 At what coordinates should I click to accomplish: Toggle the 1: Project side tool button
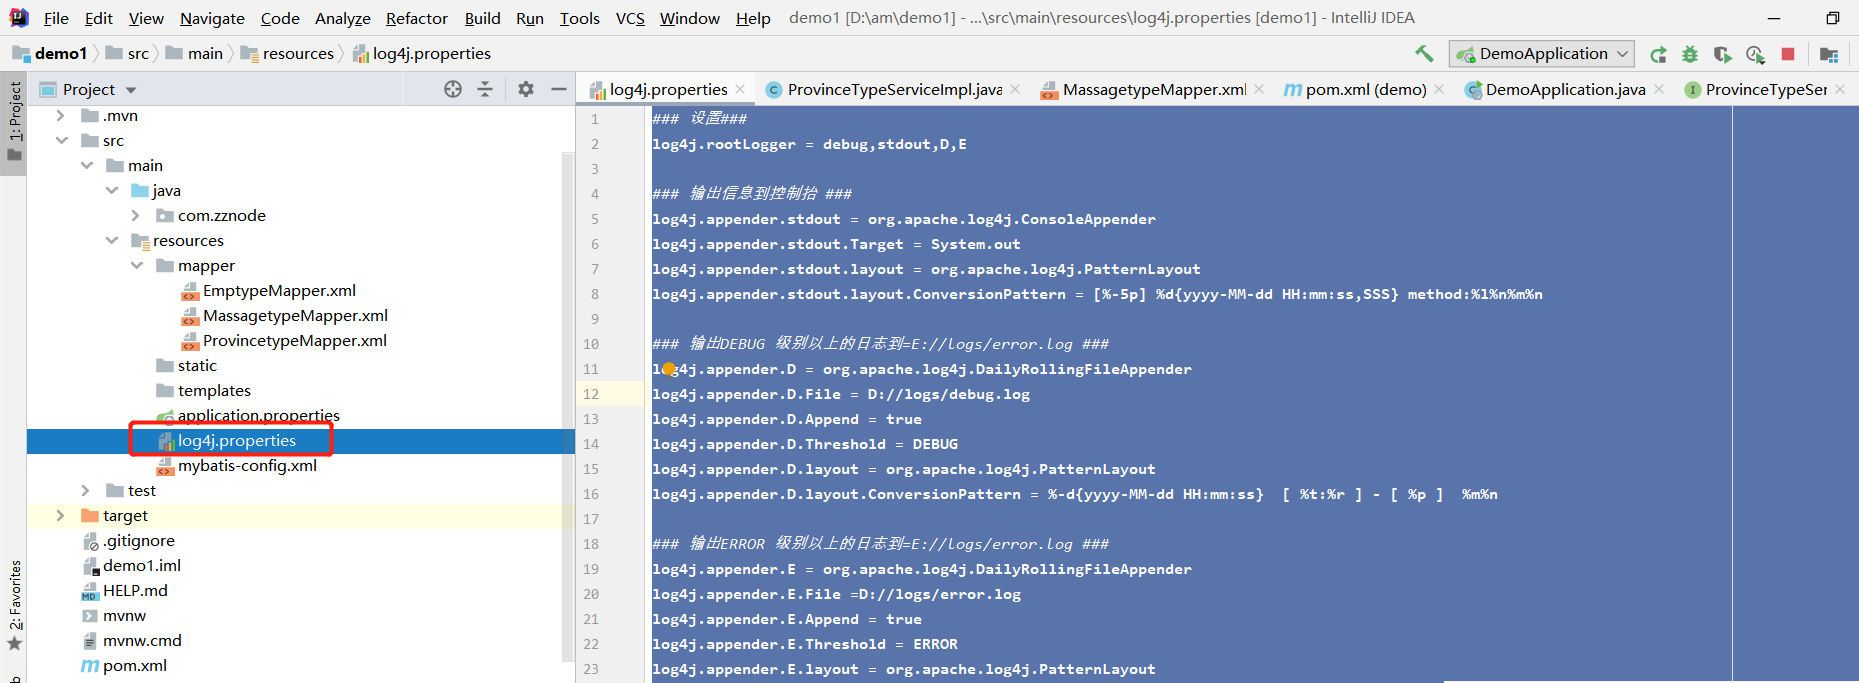point(14,123)
